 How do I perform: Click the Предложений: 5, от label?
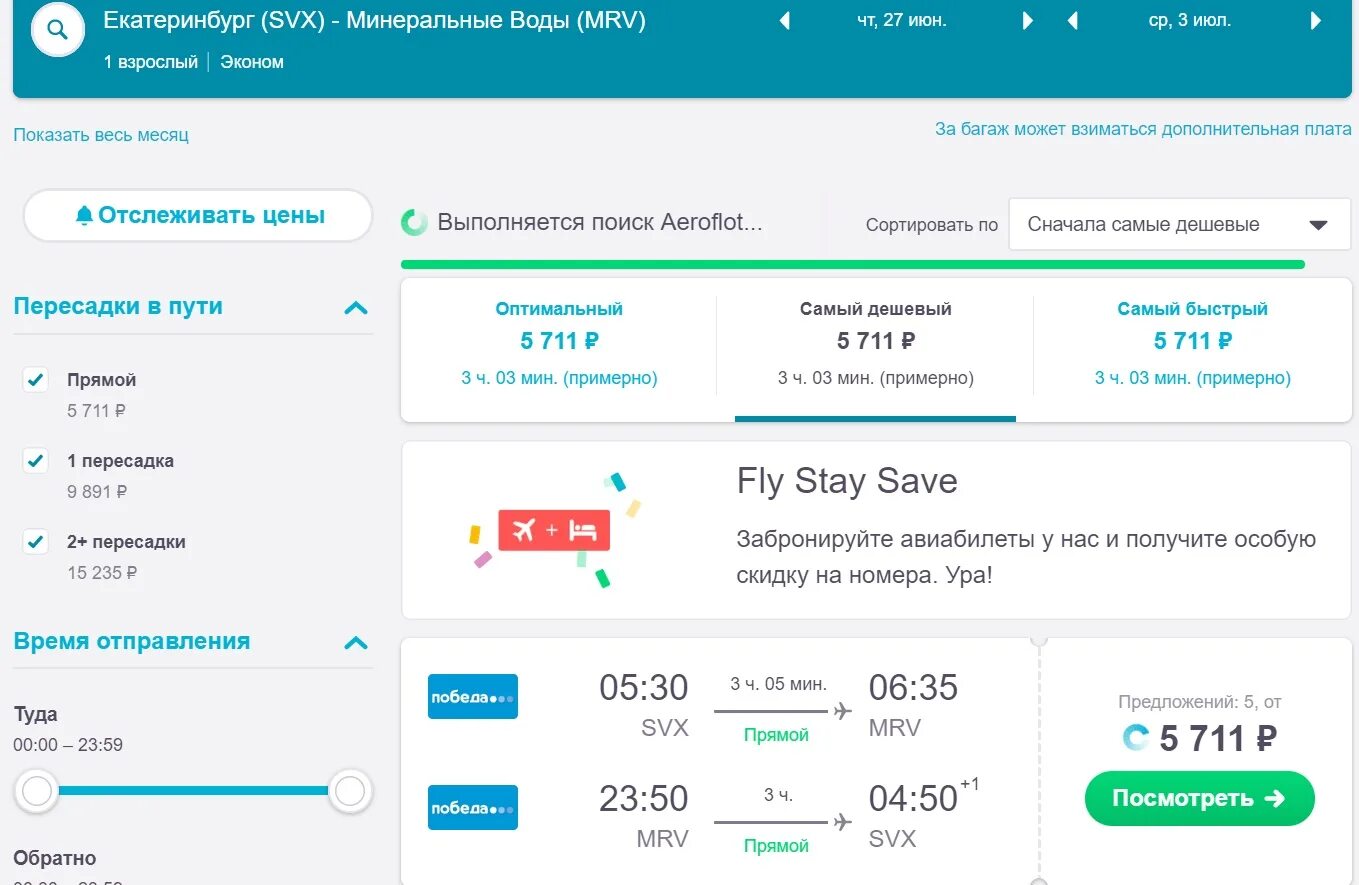1199,702
